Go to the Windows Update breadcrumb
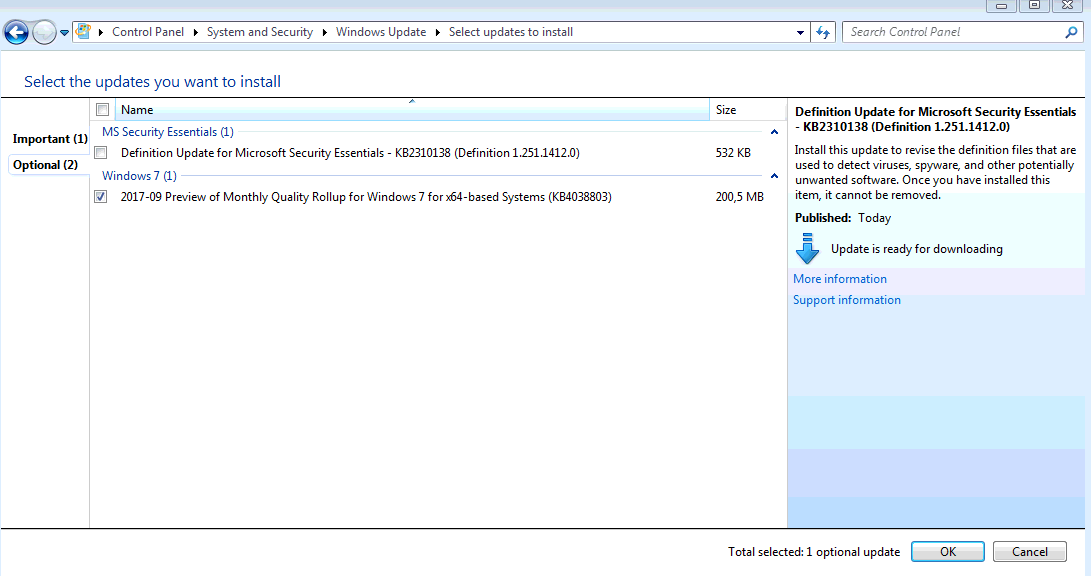 tap(381, 32)
